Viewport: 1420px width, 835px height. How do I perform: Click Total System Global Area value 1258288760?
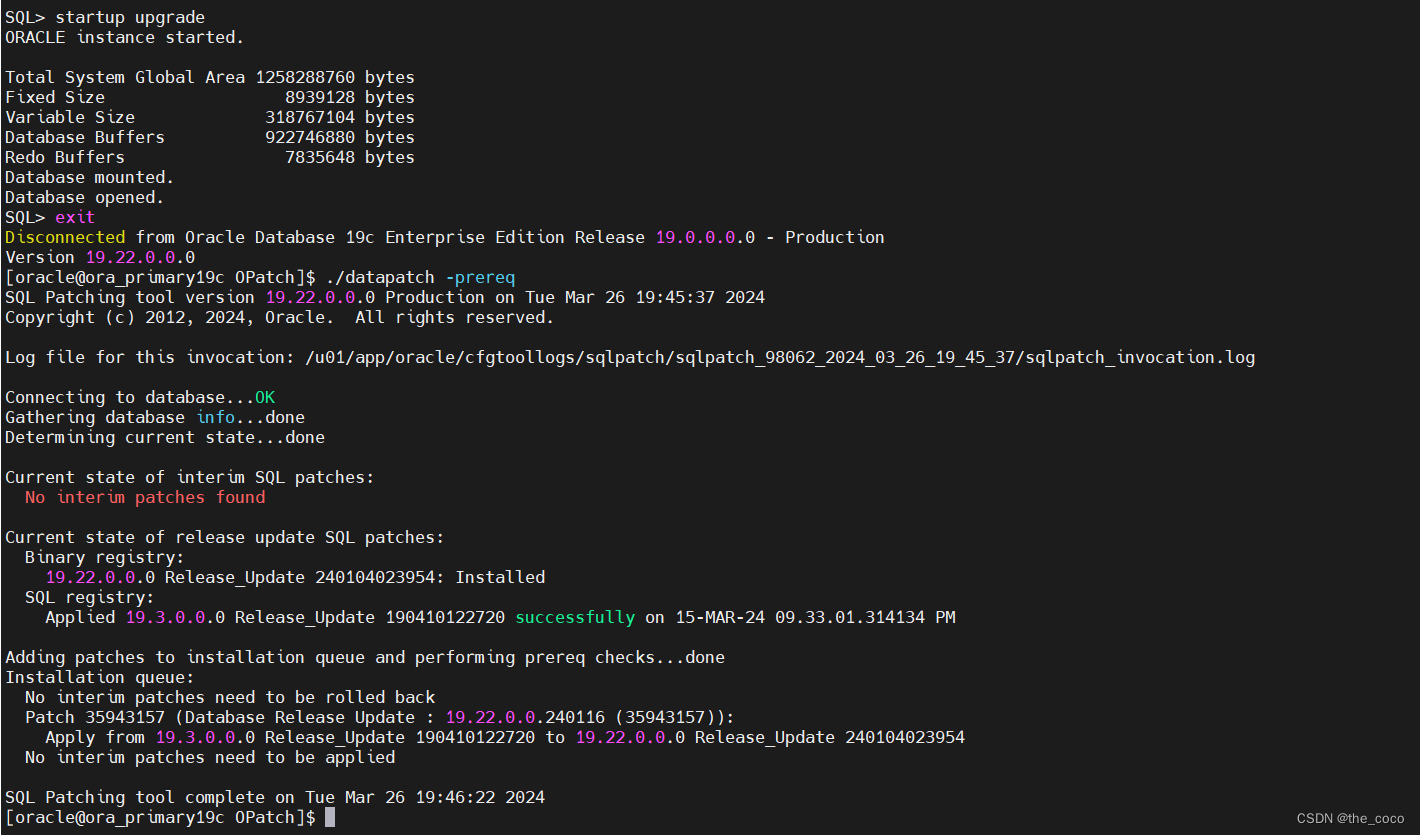coord(305,77)
